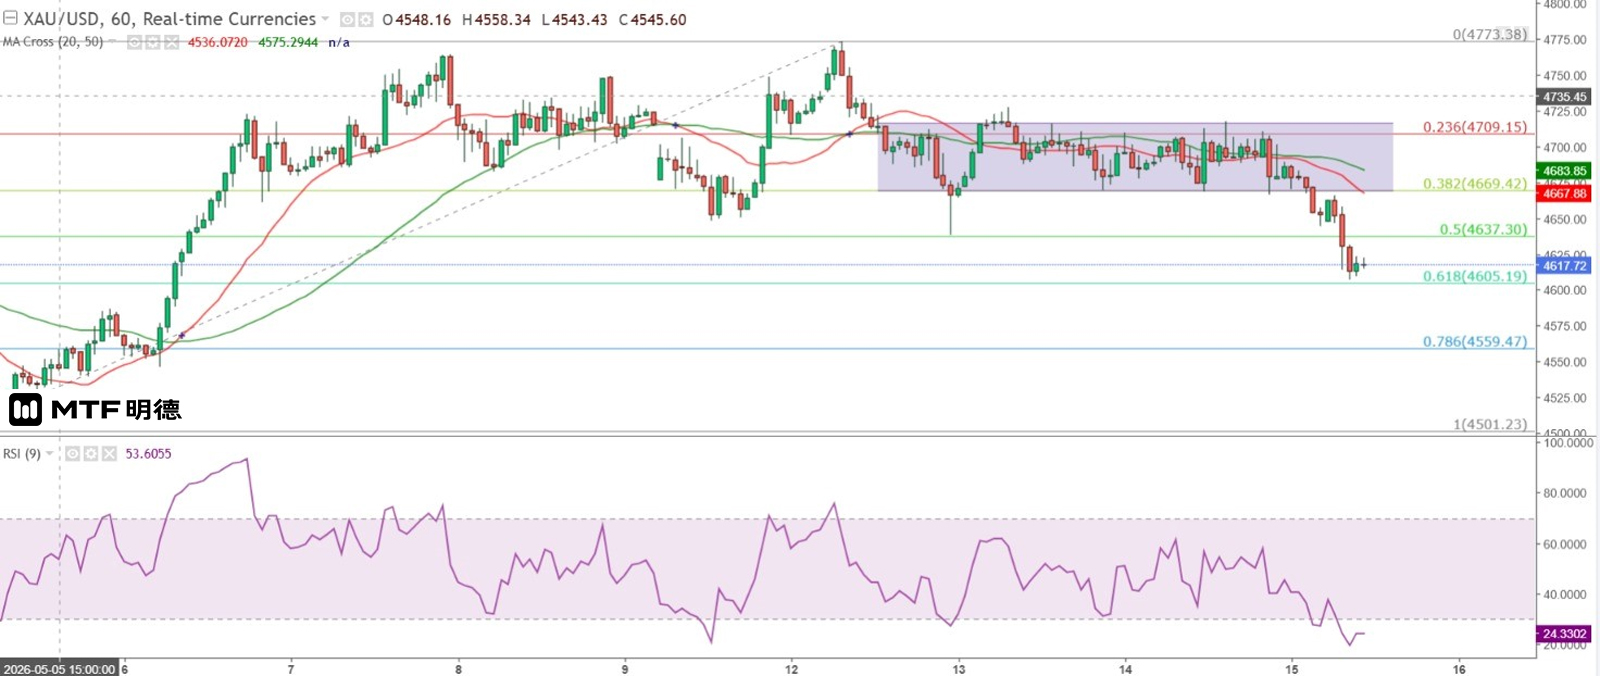Viewport: 1600px width, 676px height.
Task: Open settings gear for the RSI indicator
Action: click(x=90, y=454)
